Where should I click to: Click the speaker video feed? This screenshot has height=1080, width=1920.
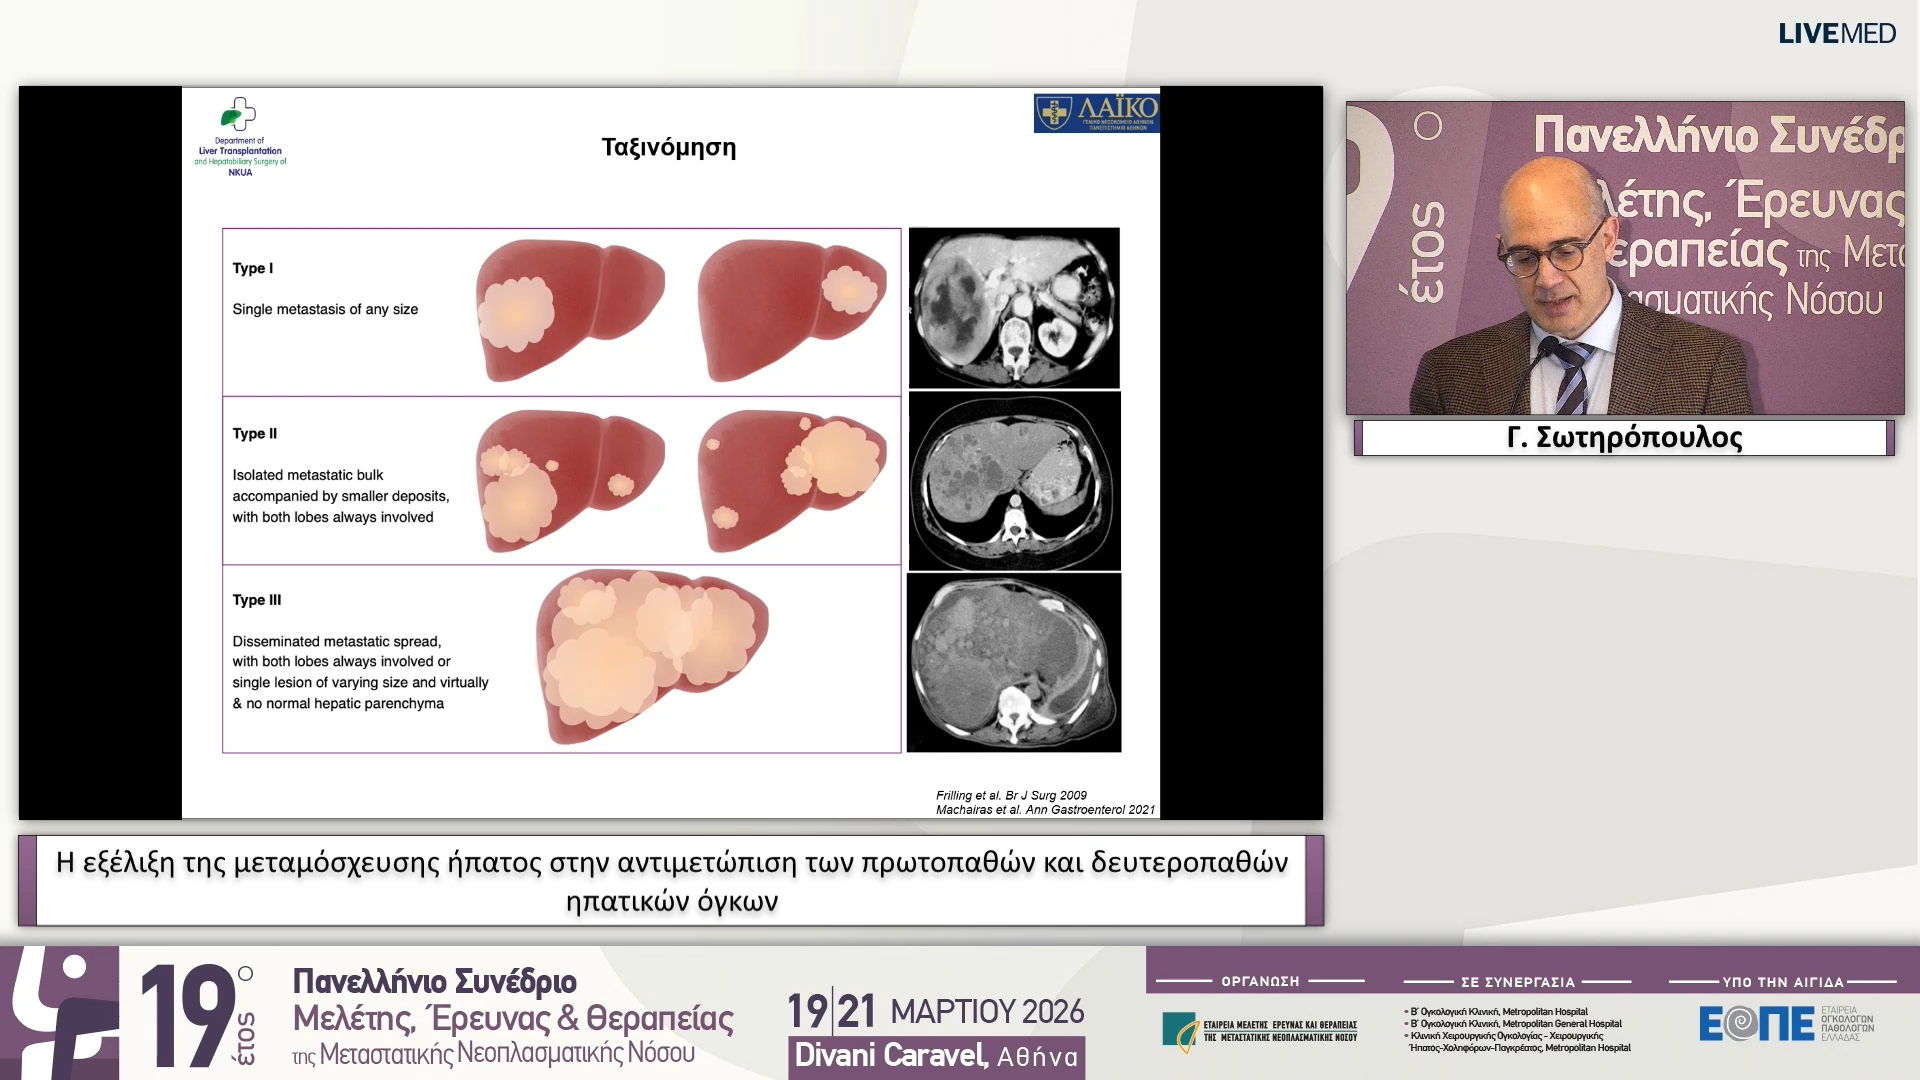point(1624,258)
